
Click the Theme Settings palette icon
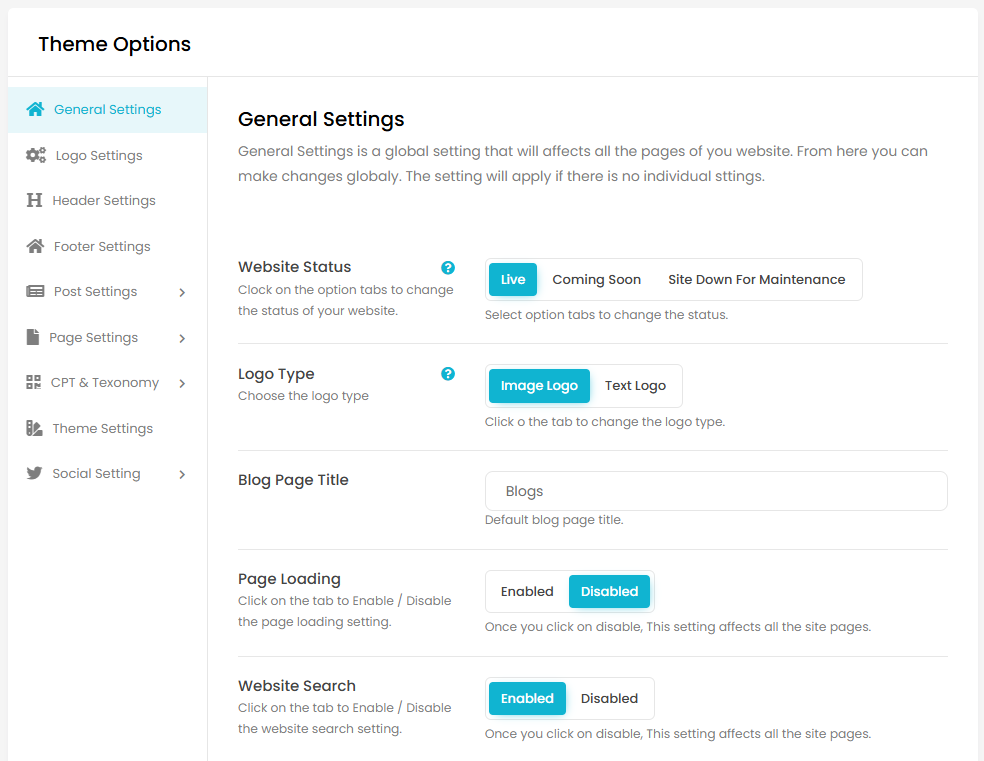(34, 428)
